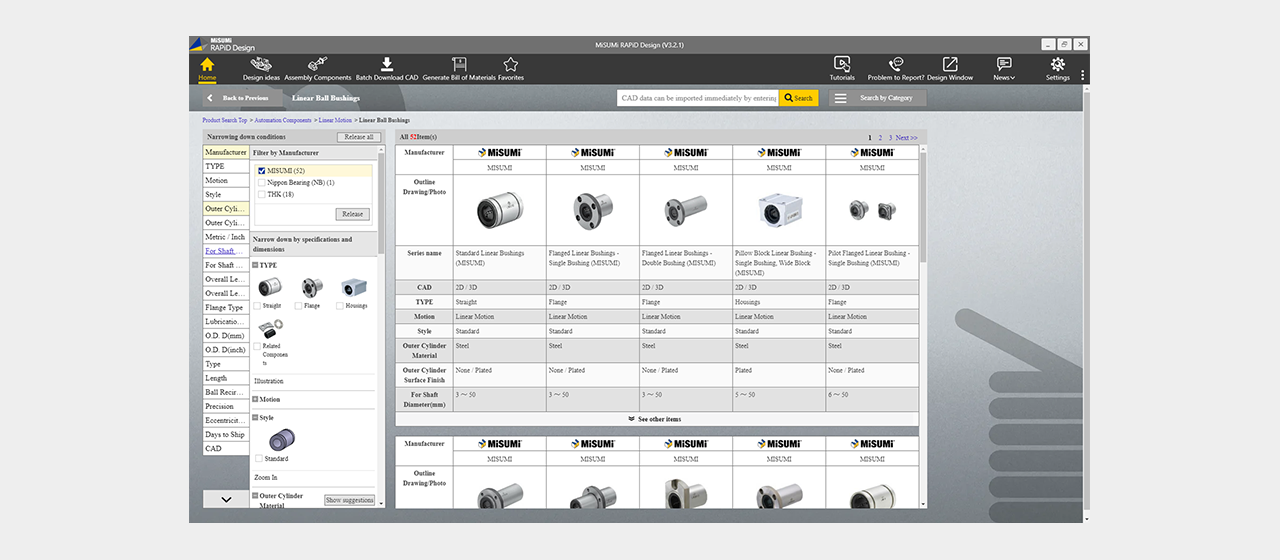Check the THK (18) manufacturer checkbox
The width and height of the screenshot is (1280, 560).
[262, 195]
